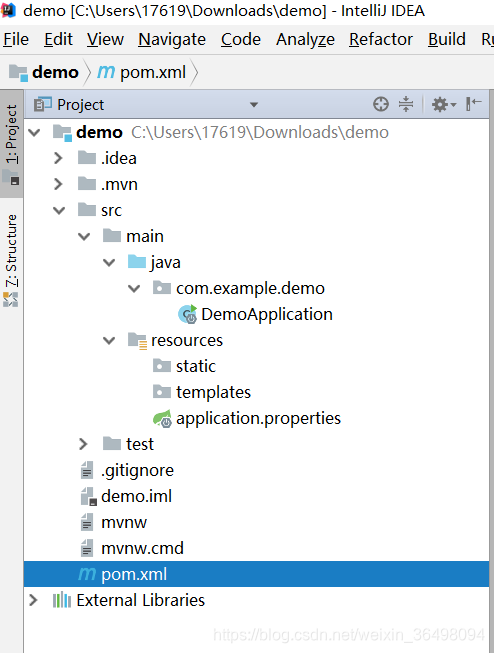The image size is (494, 653).
Task: Click the demo.iml file icon
Action: [88, 496]
